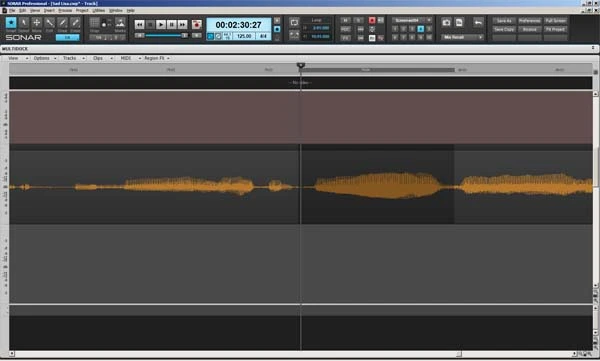Click the Marks icon in the Snap module
600x361 pixels.
point(120,23)
